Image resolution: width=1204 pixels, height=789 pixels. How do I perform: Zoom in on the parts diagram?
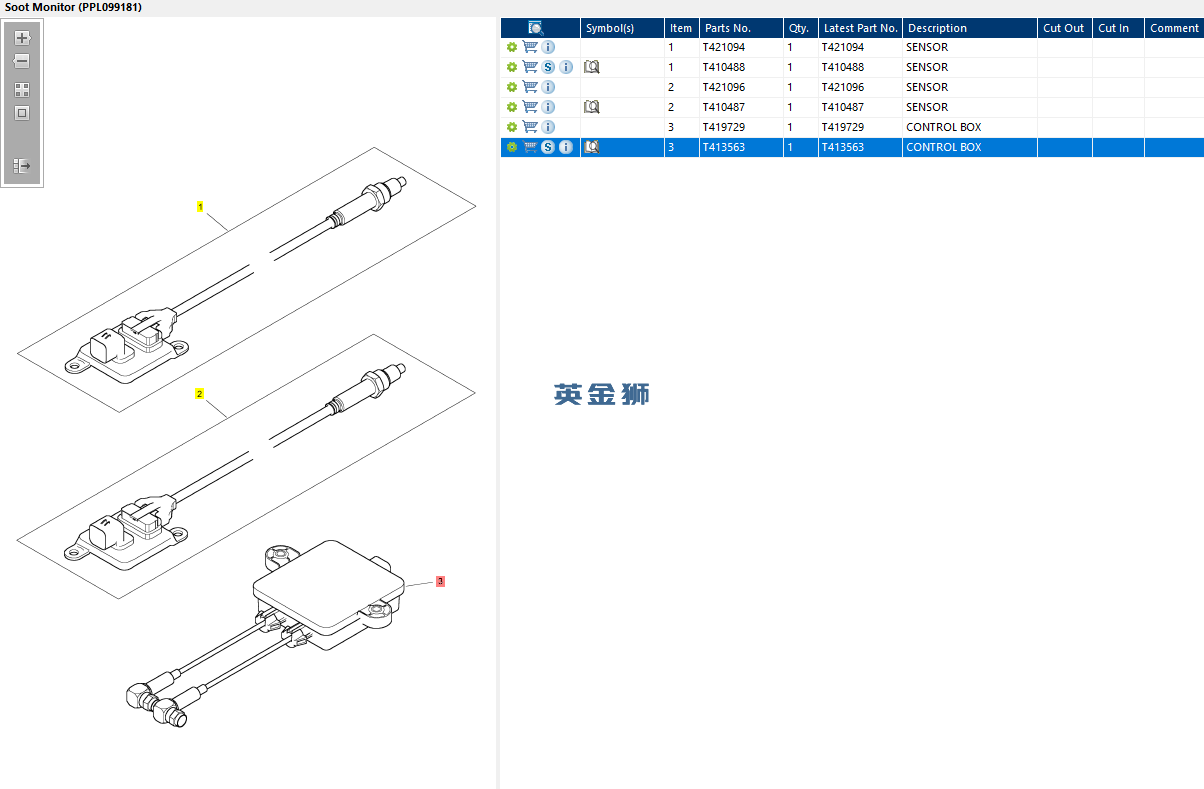coord(22,38)
